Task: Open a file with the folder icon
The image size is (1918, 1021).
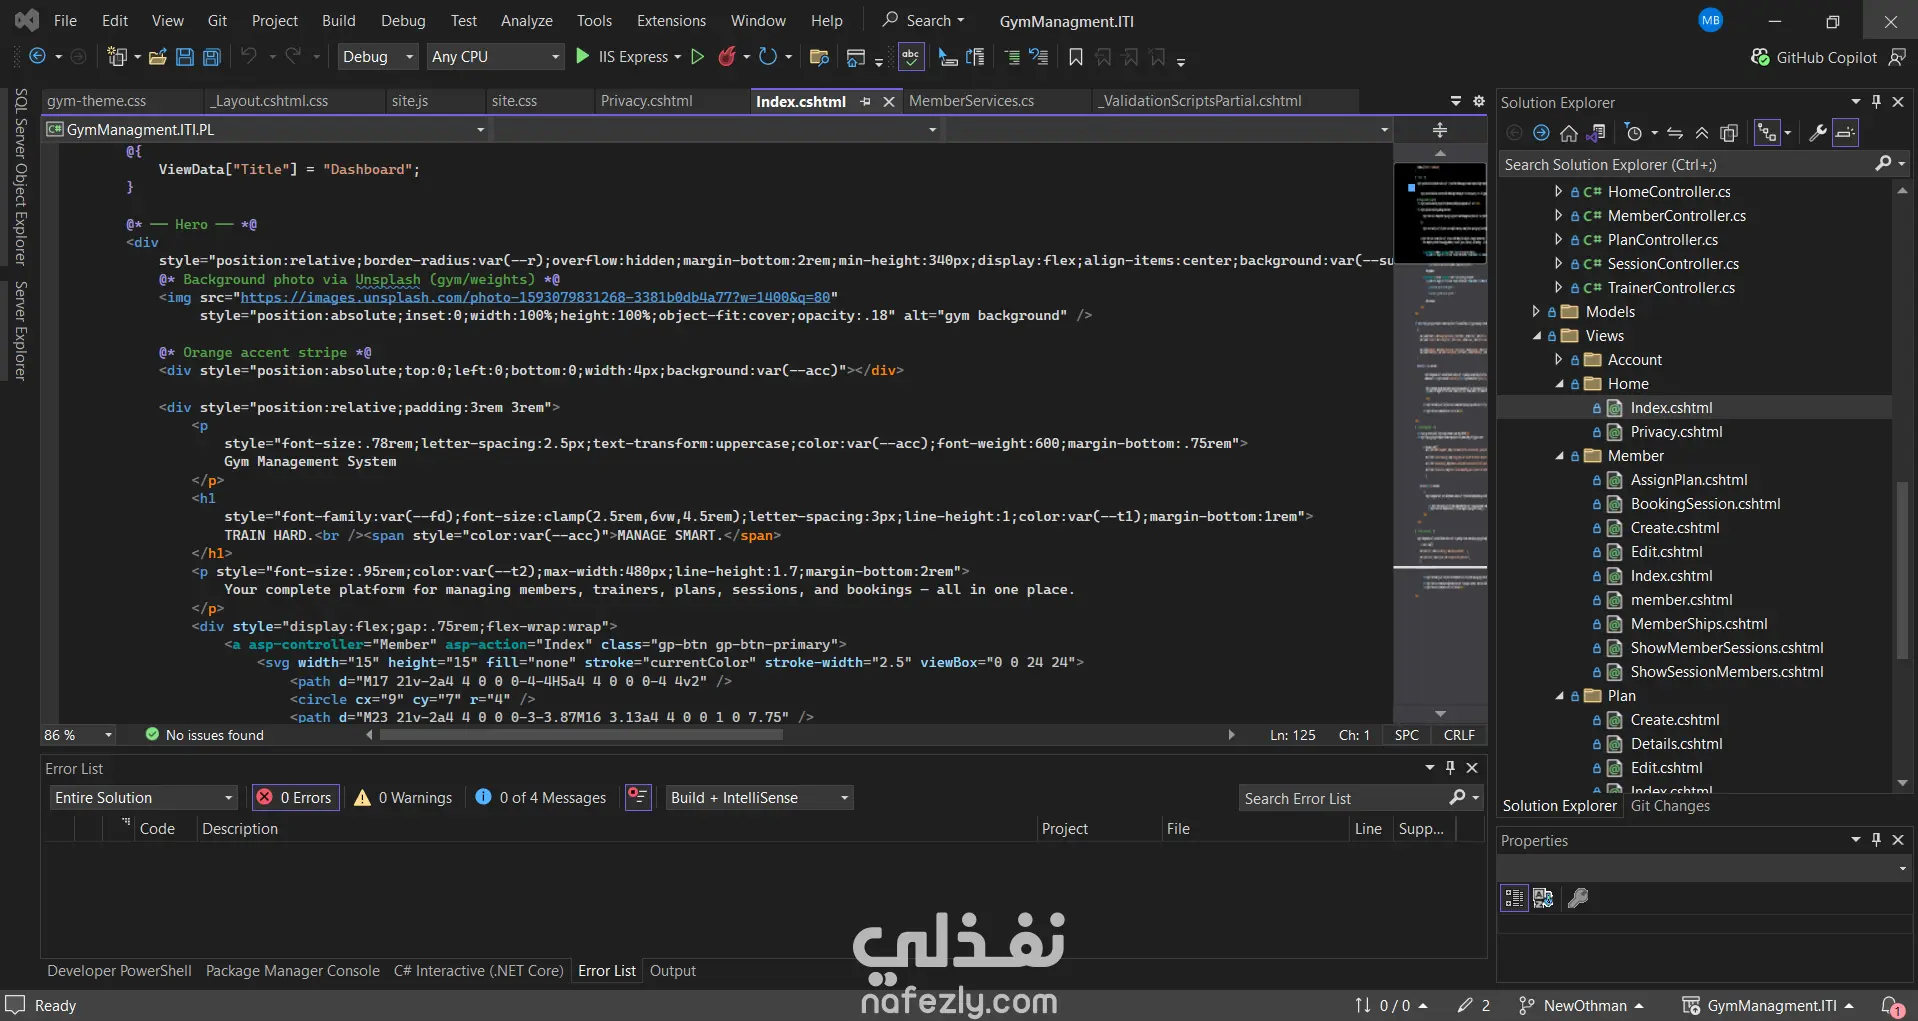Action: coord(157,57)
